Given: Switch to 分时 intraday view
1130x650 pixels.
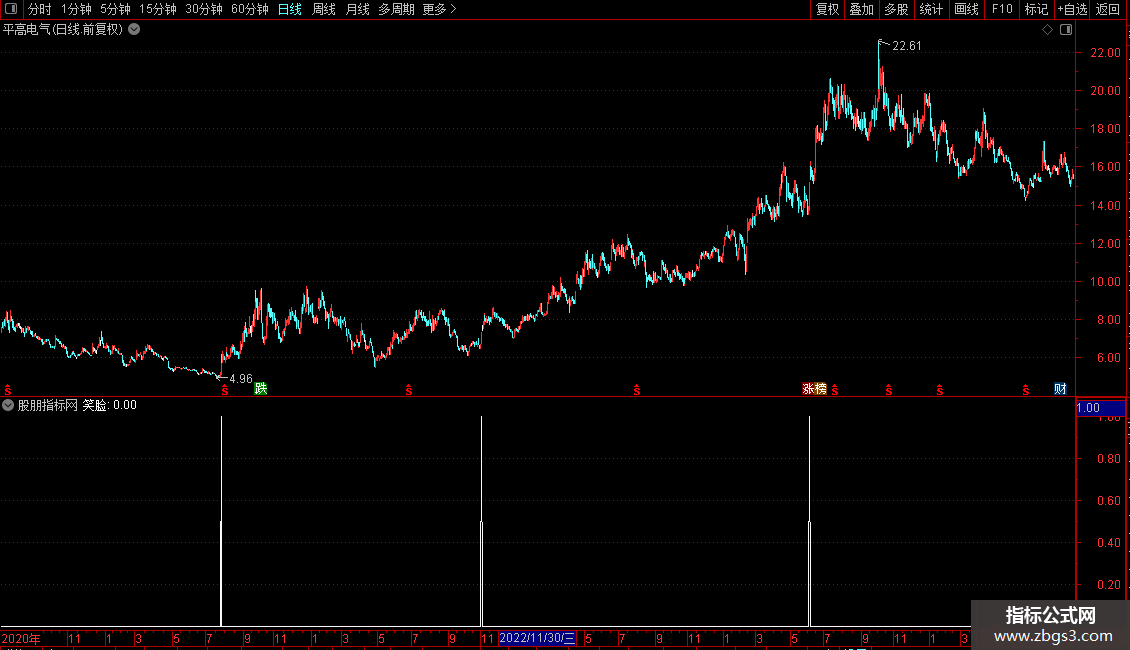Looking at the screenshot, I should [40, 9].
